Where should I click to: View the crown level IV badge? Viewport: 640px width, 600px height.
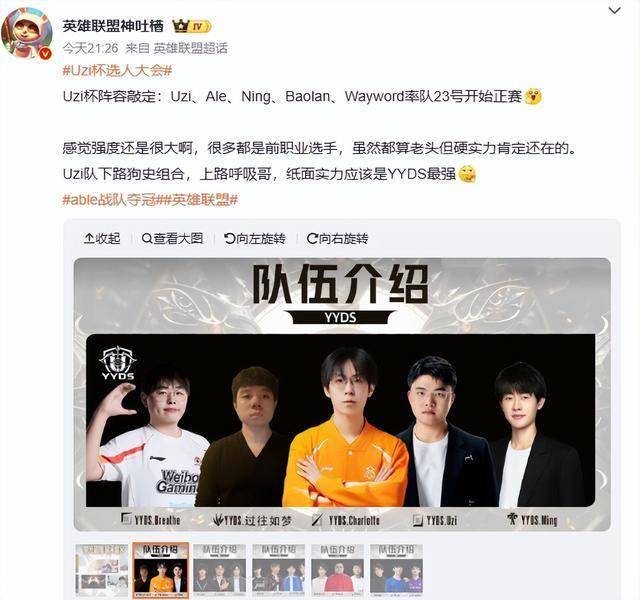coord(191,27)
